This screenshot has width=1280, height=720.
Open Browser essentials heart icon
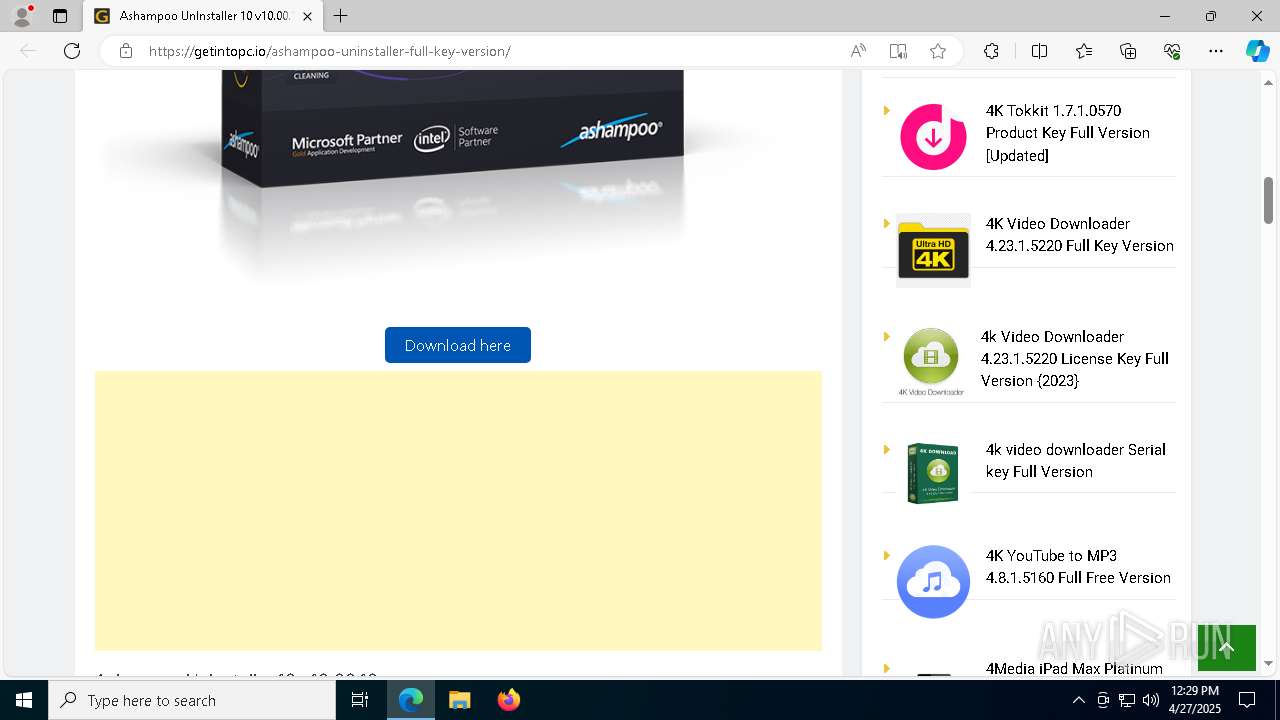(1172, 51)
